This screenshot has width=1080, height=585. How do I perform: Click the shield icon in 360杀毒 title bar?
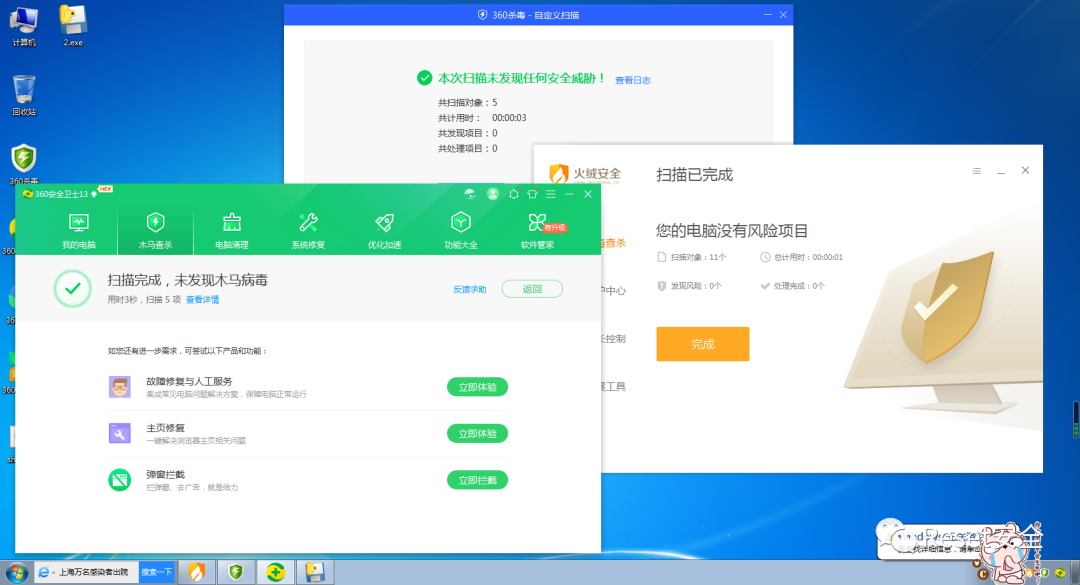point(483,14)
